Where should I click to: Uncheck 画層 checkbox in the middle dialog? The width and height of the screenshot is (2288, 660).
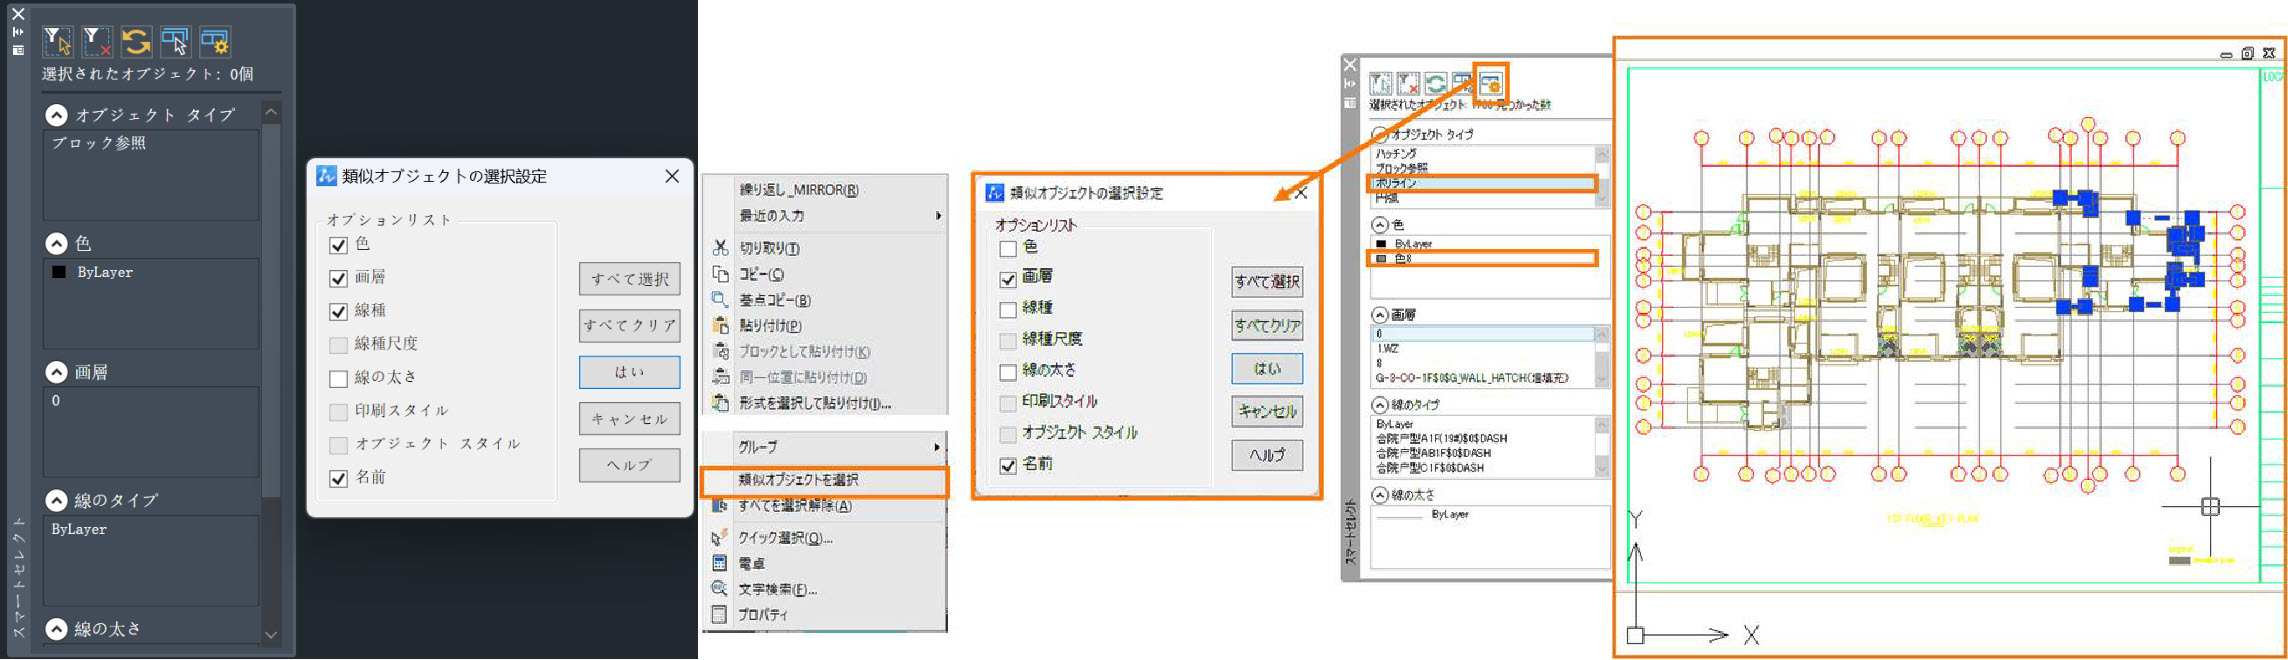(1008, 279)
